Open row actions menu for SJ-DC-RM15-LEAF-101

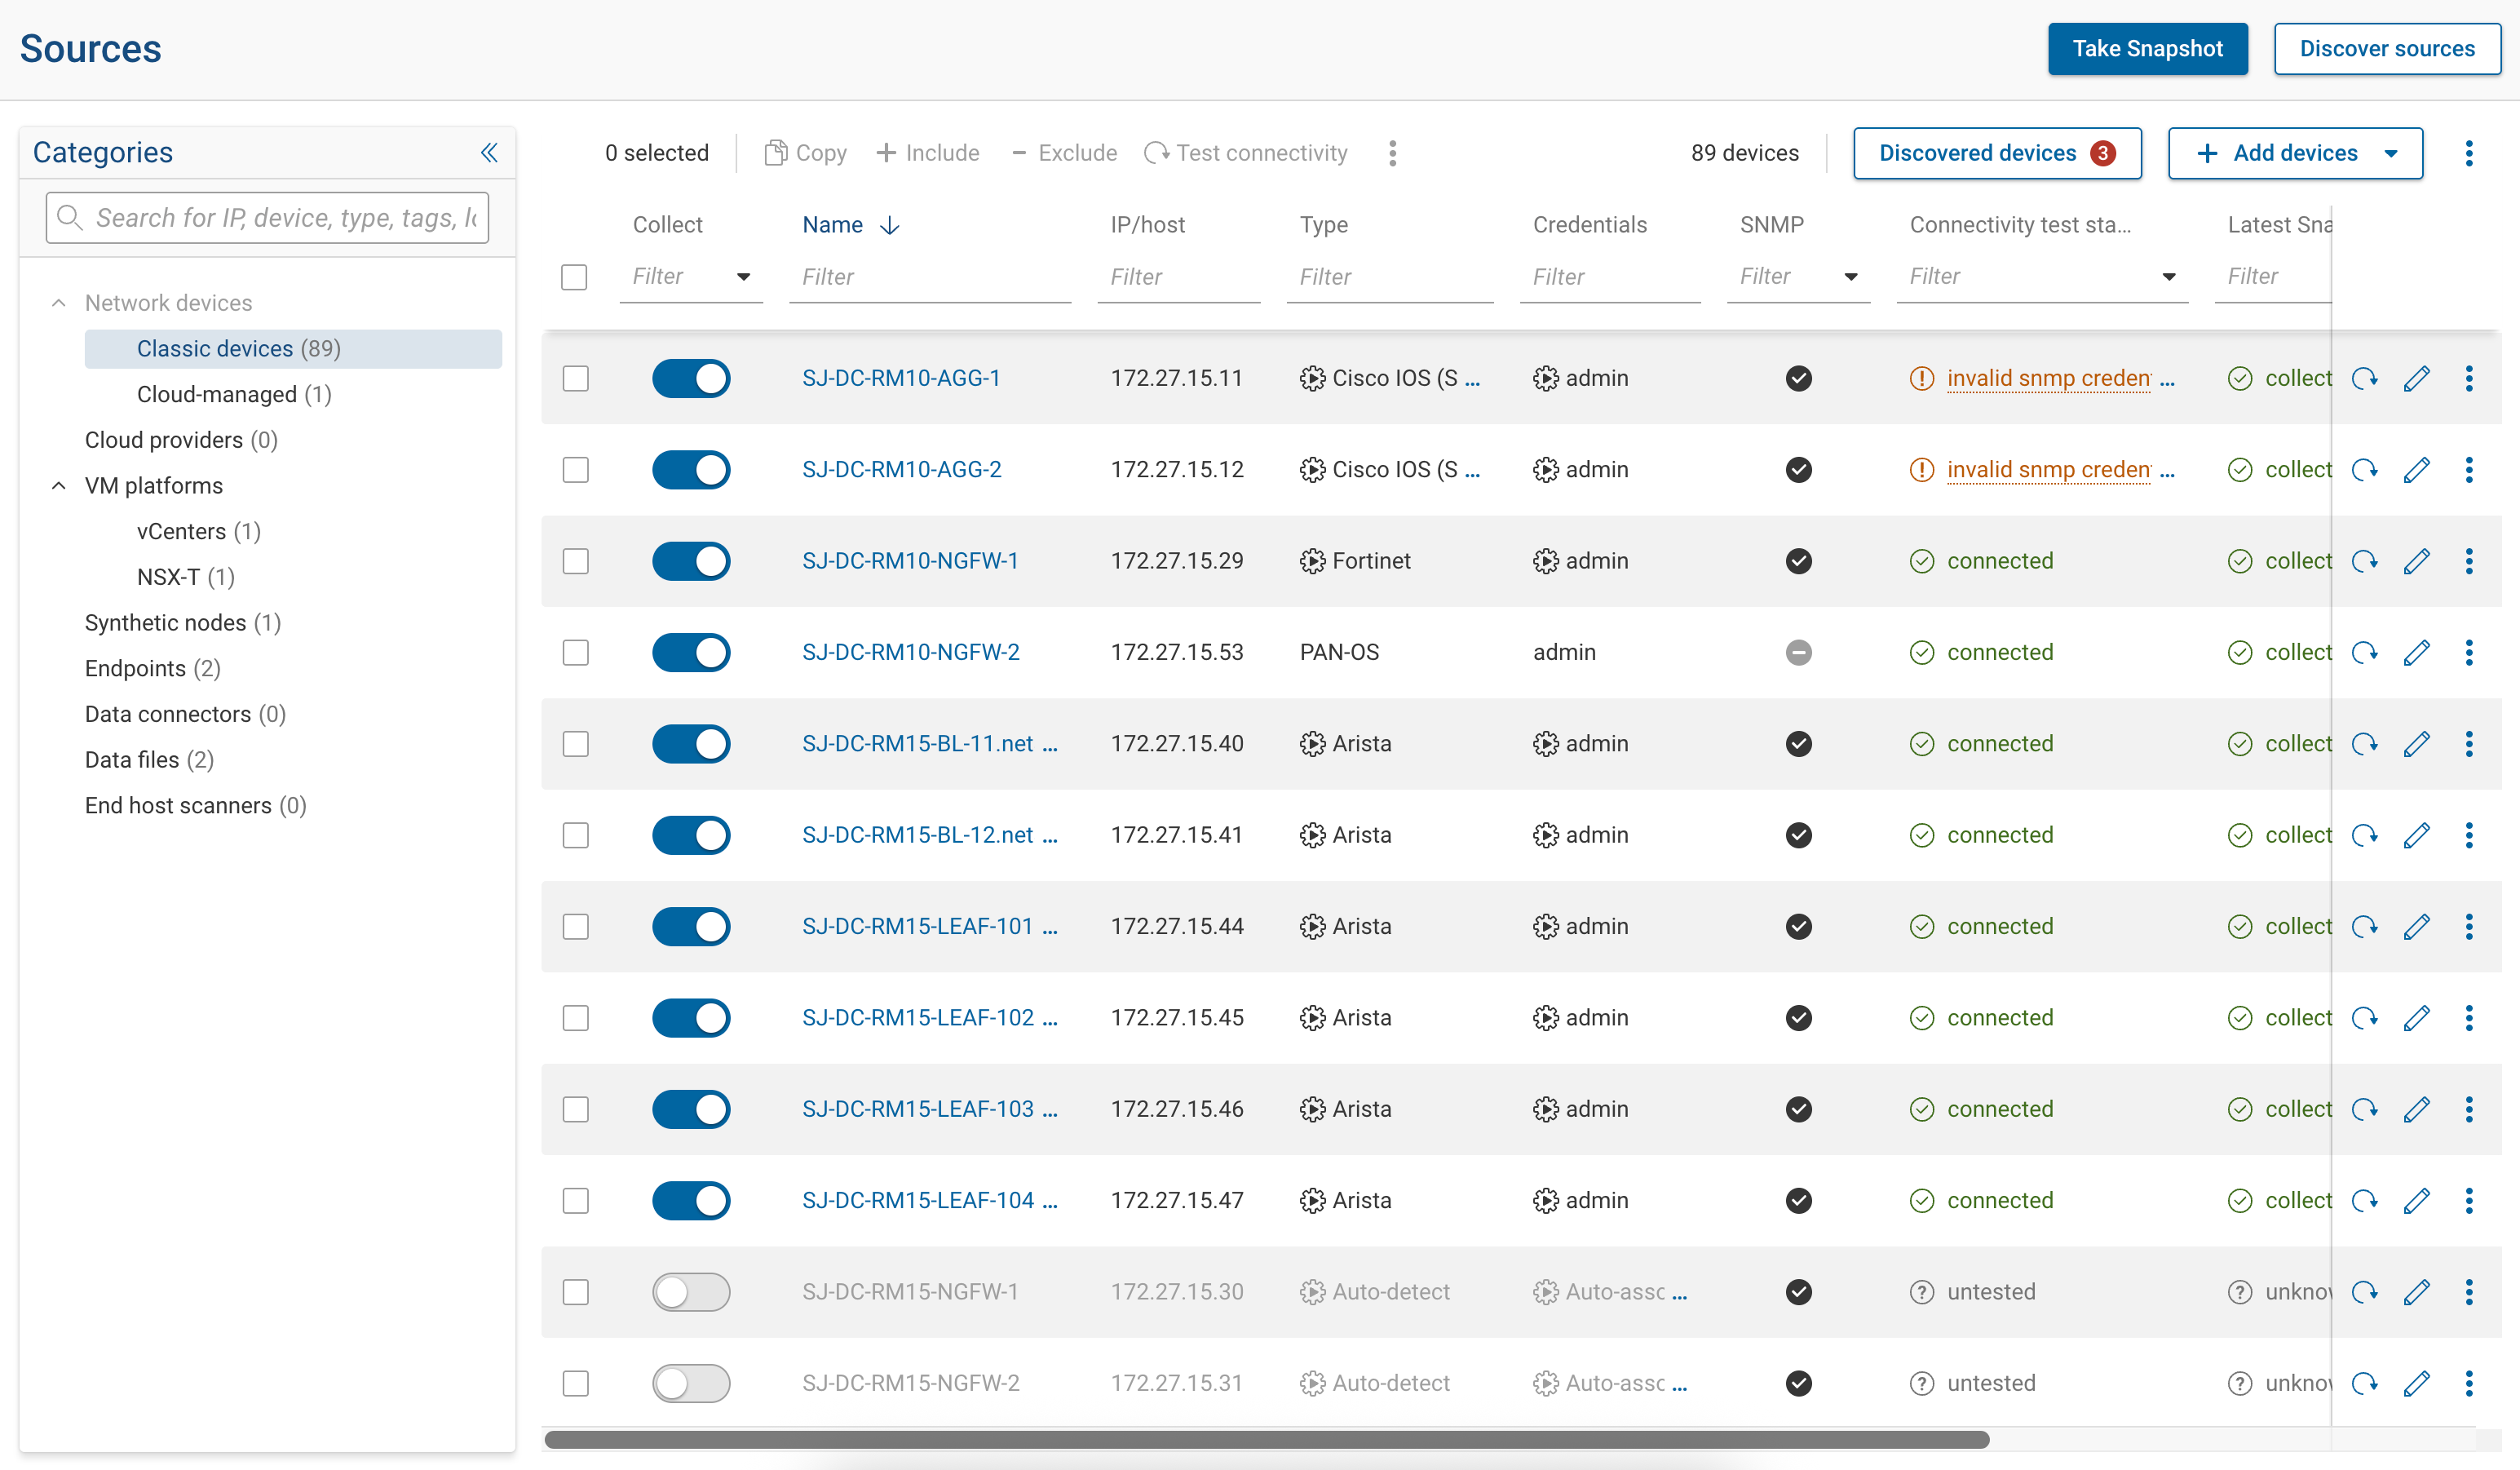click(2469, 927)
